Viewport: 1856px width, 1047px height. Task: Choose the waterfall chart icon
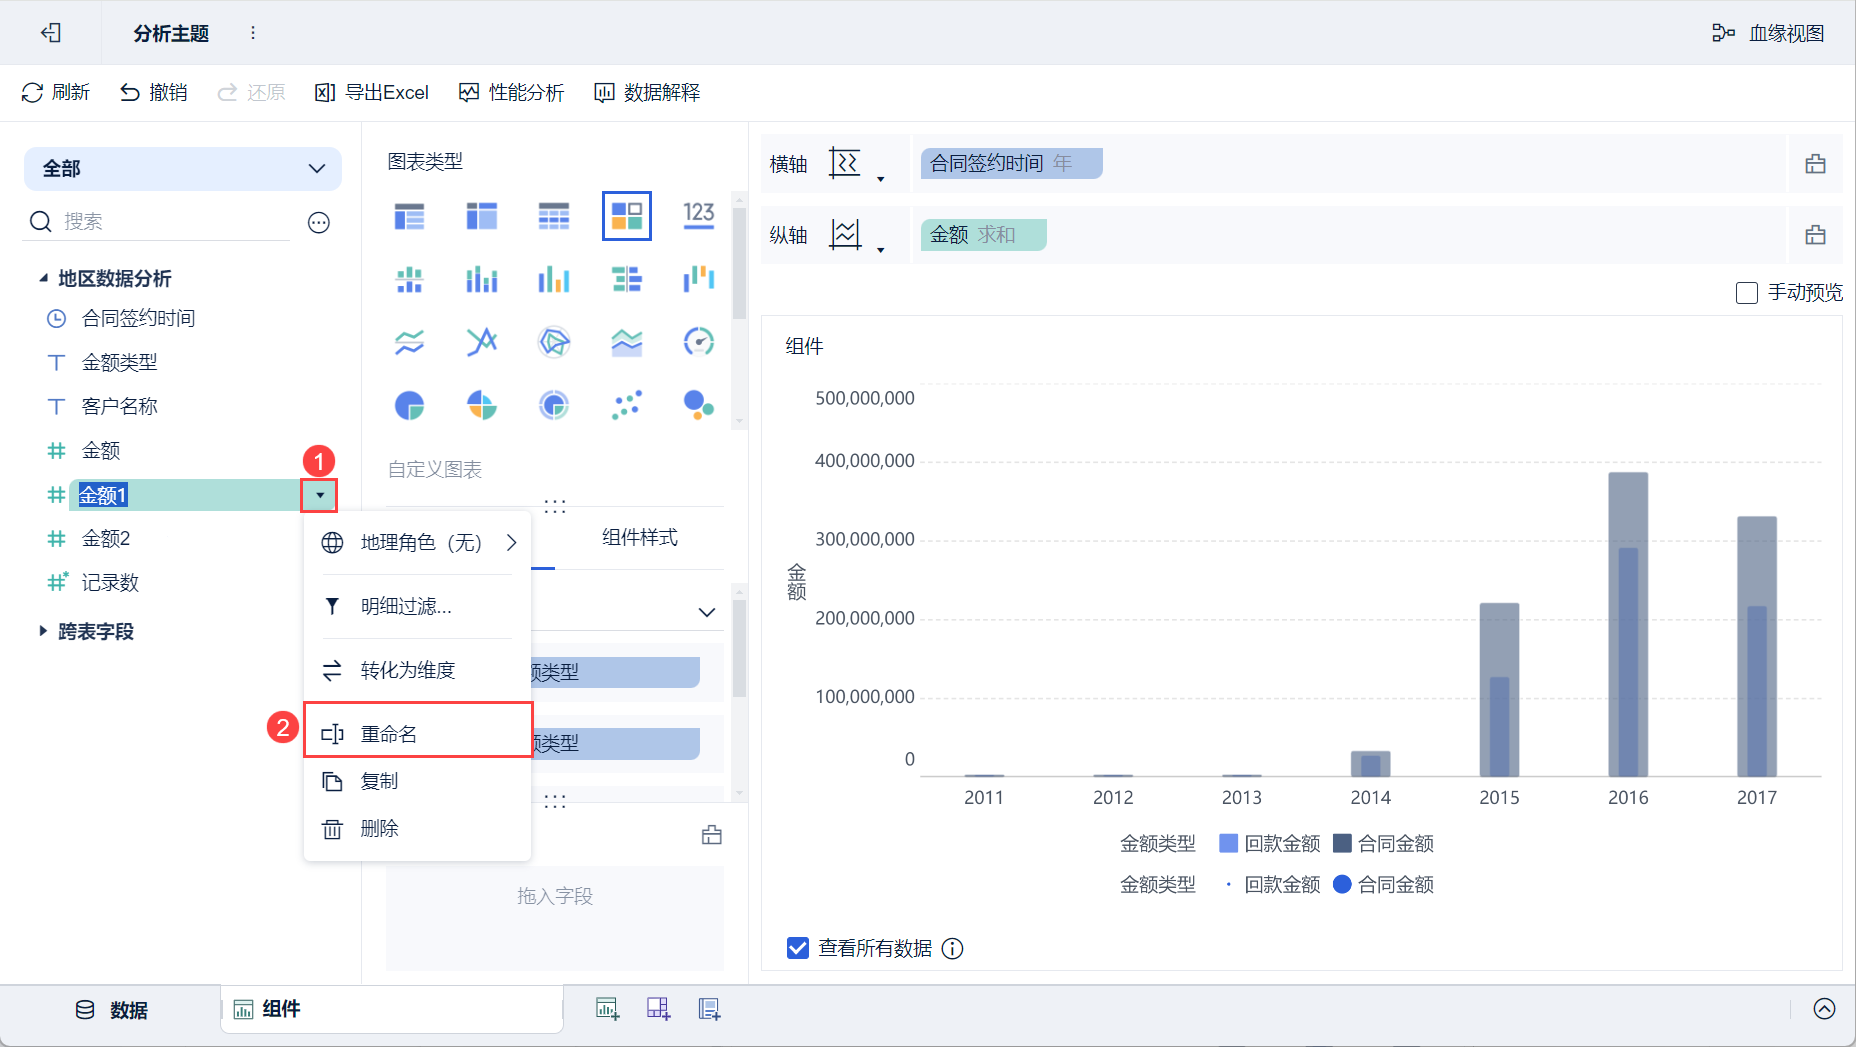[699, 279]
